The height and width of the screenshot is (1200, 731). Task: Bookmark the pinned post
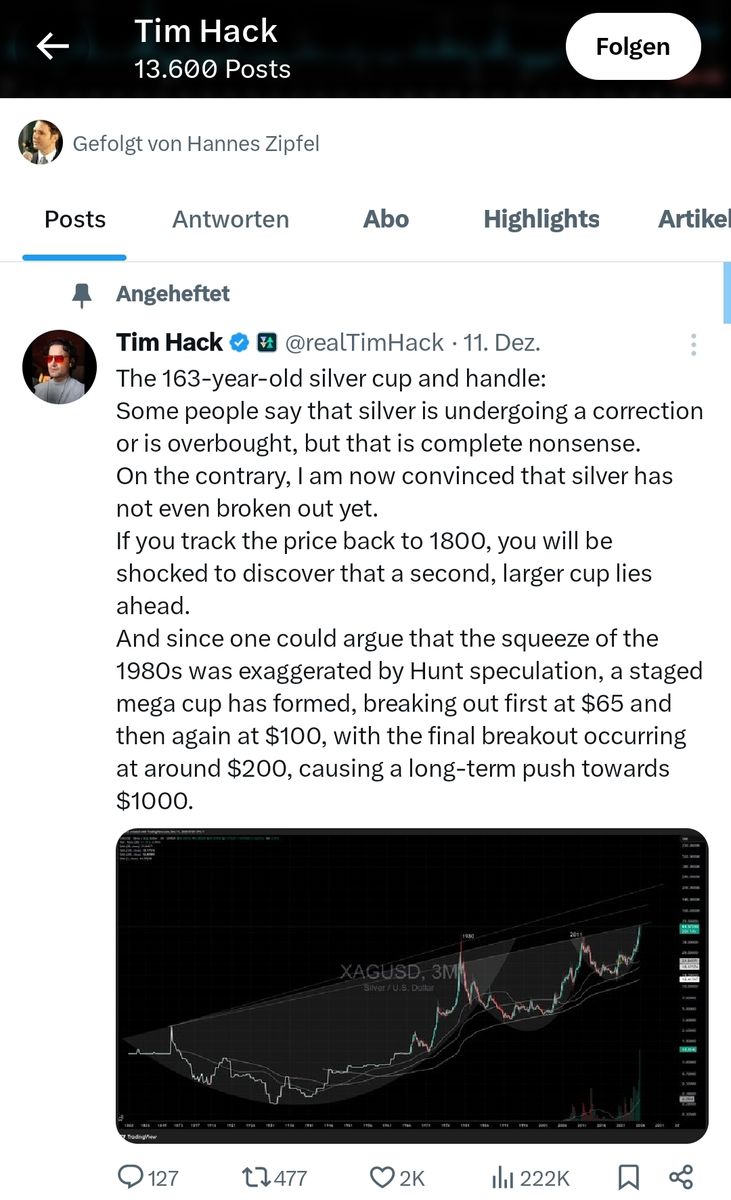(x=629, y=1177)
